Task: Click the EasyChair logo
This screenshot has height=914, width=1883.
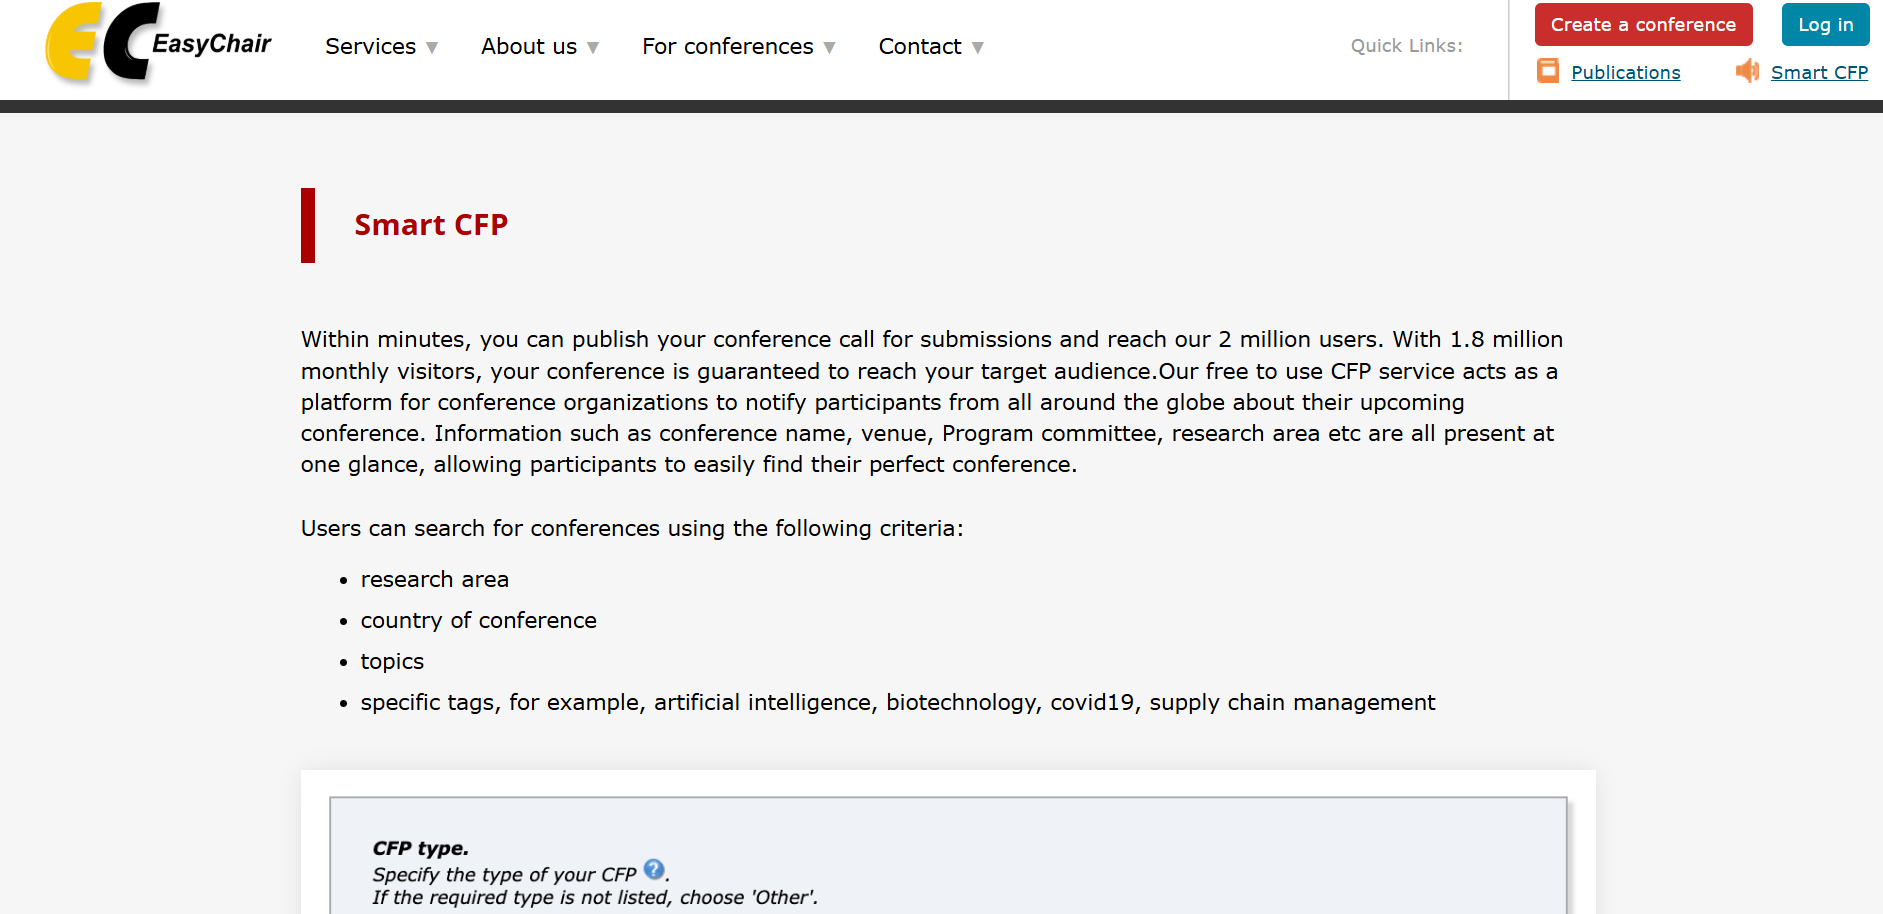Action: [158, 43]
